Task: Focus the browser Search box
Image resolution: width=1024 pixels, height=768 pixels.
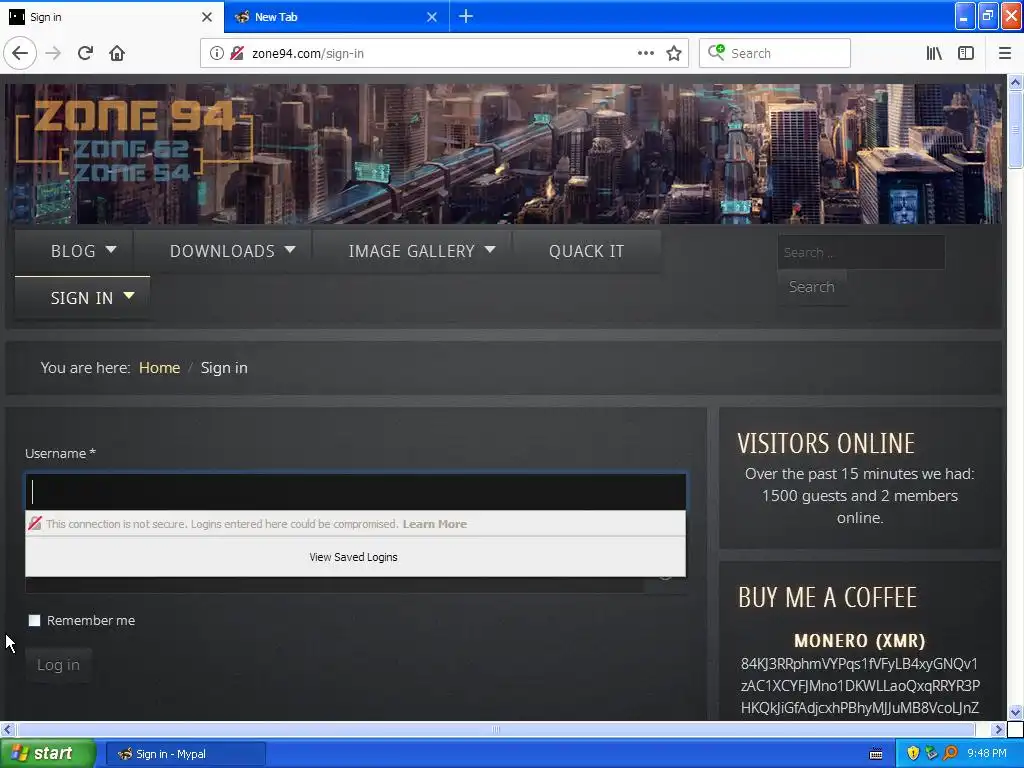Action: tap(775, 53)
